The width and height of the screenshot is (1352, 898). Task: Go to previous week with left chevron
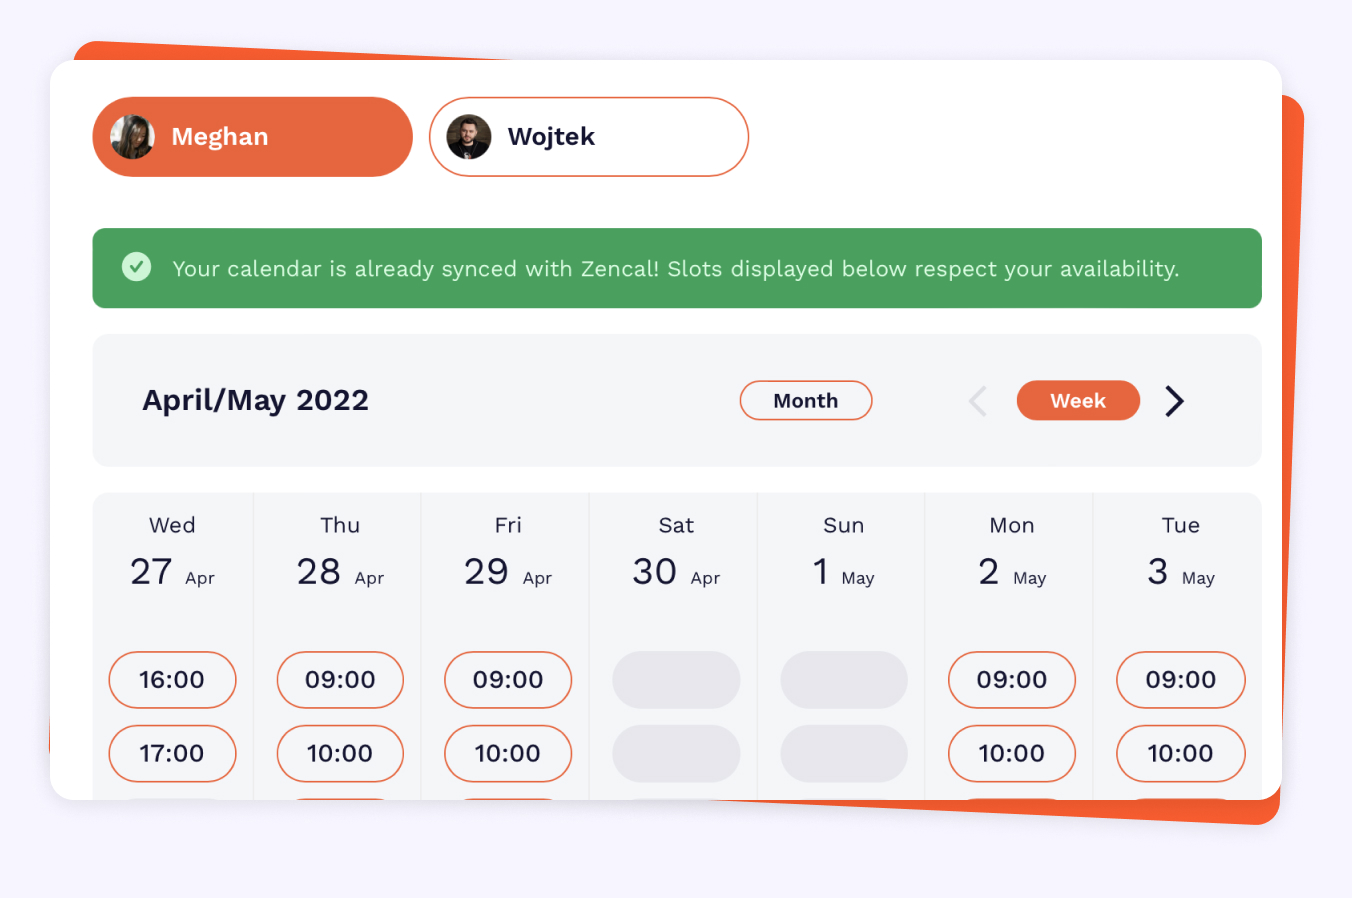[978, 401]
